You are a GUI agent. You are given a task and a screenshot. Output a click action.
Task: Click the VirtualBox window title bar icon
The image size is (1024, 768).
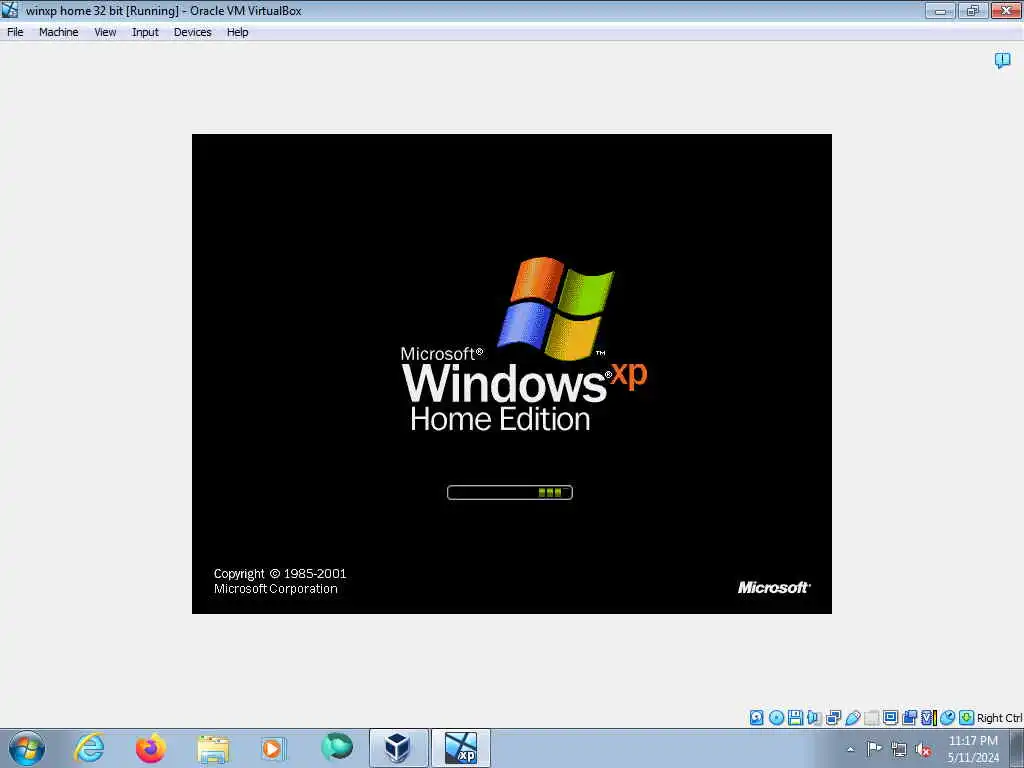10,10
